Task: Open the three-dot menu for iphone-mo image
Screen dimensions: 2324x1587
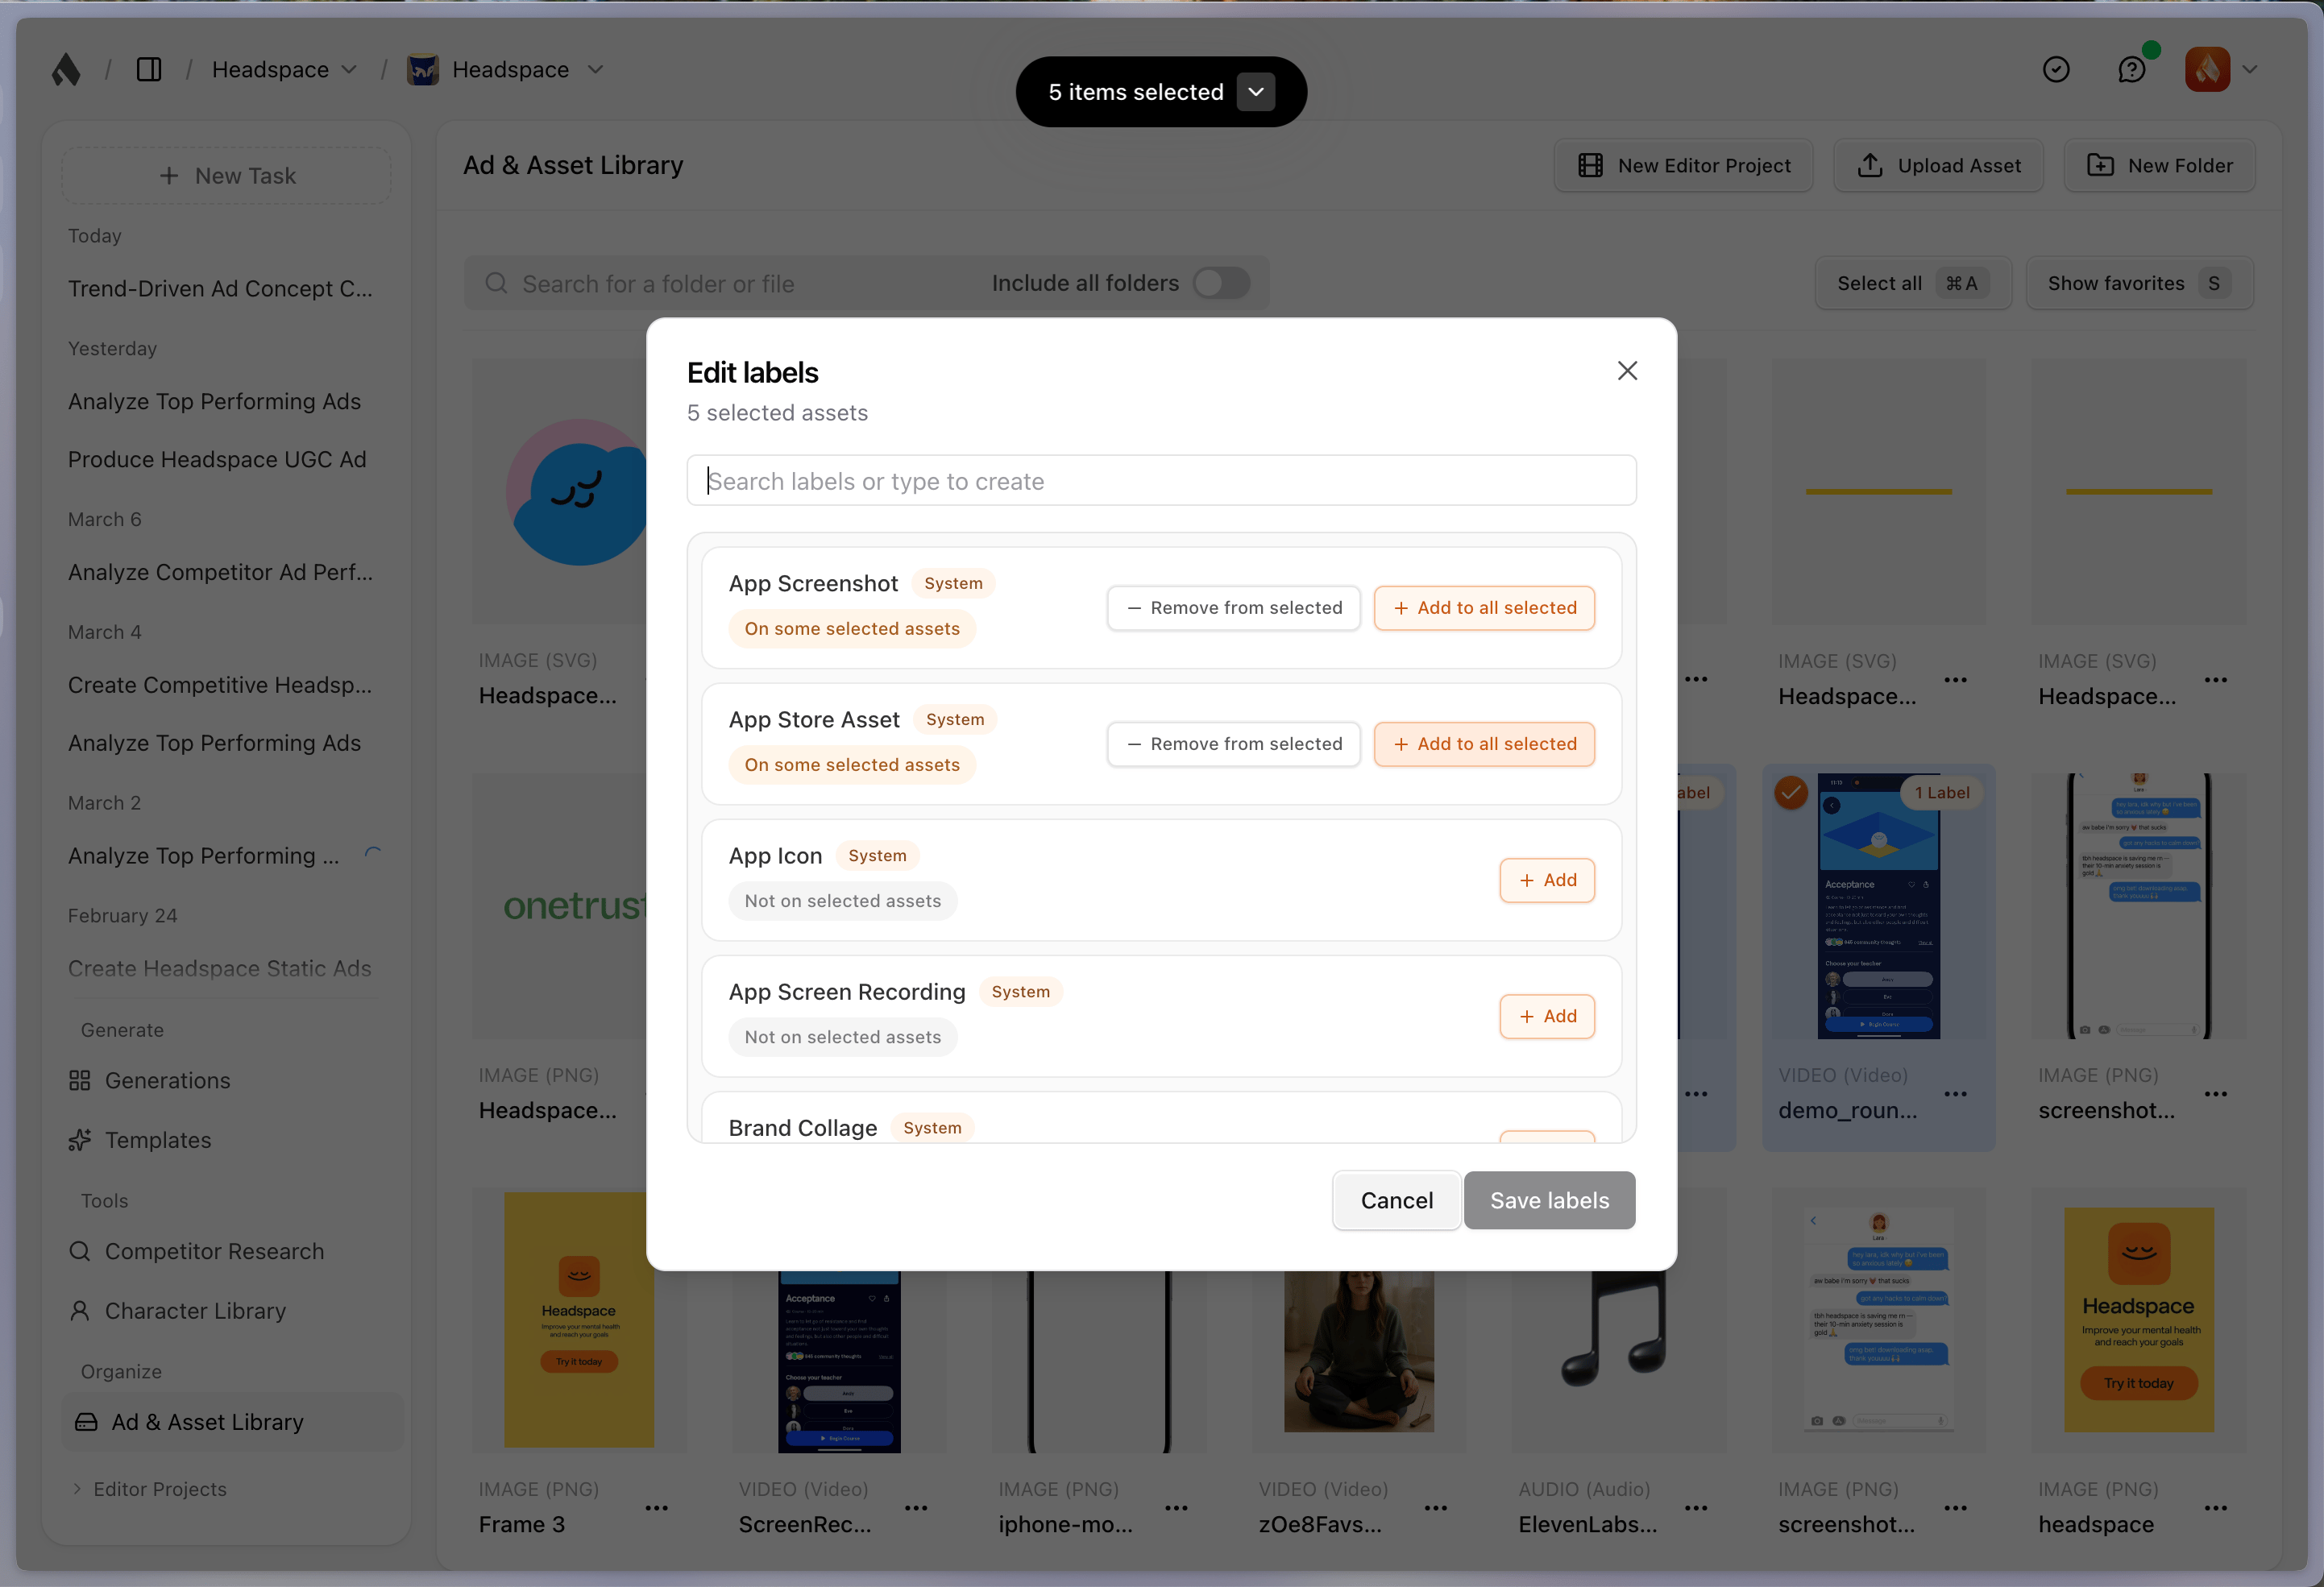Action: click(1176, 1507)
